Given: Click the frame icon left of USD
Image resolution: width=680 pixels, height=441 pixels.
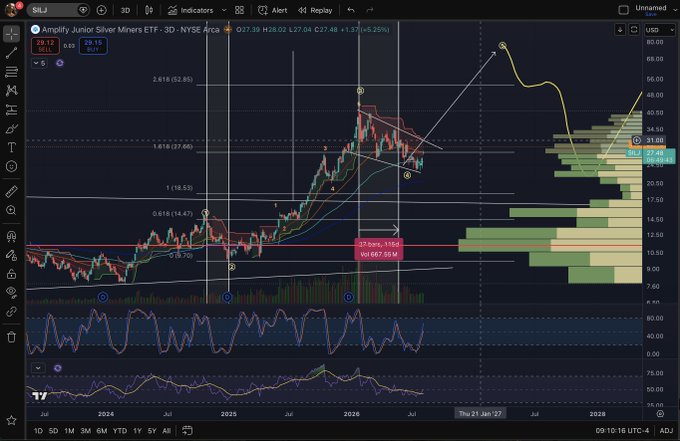Looking at the screenshot, I should [634, 29].
